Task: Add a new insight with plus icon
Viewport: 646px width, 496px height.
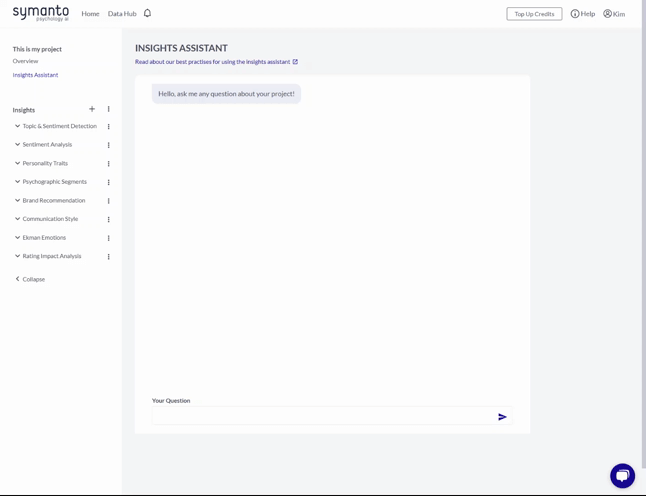Action: [92, 109]
